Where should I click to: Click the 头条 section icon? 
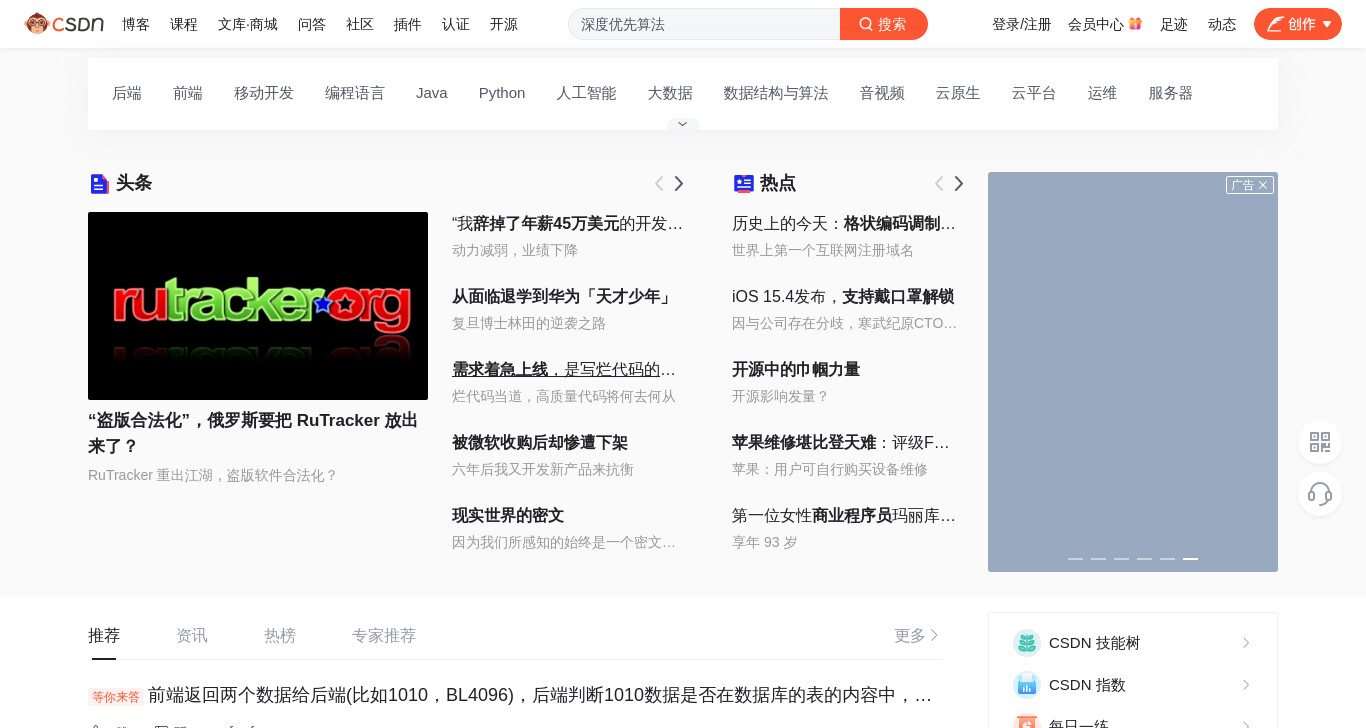[99, 183]
